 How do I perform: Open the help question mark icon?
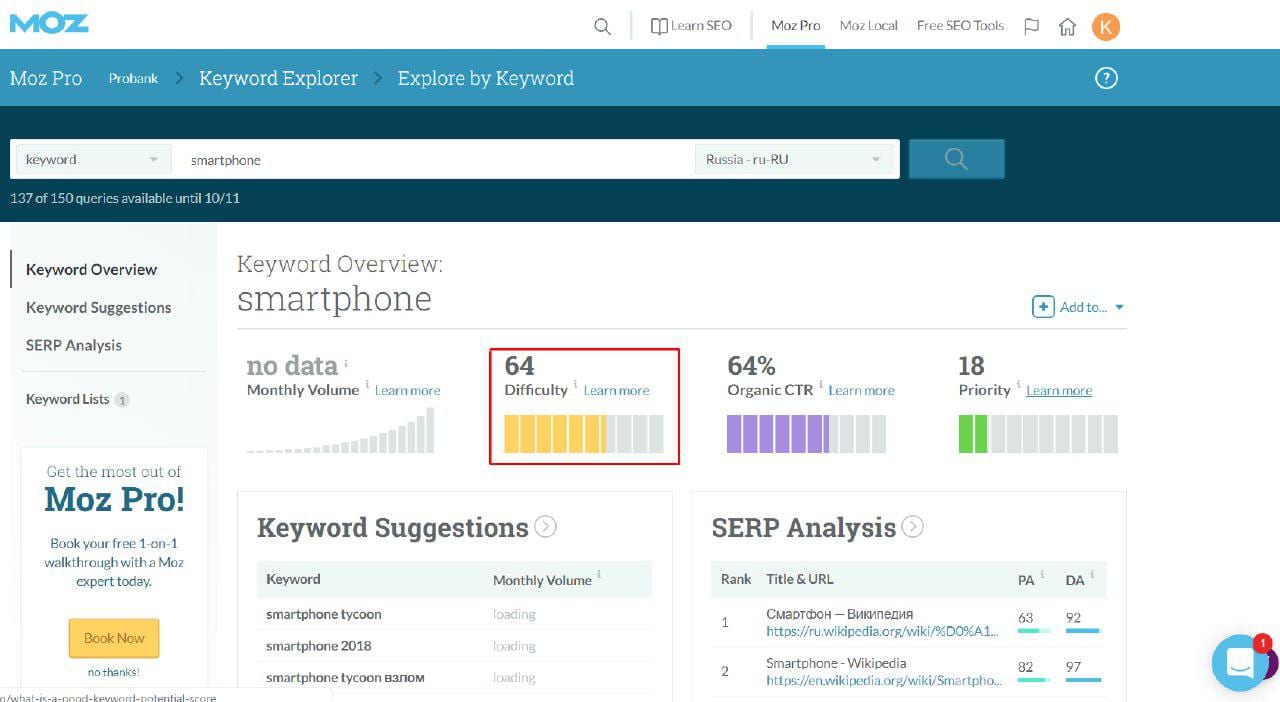[x=1106, y=78]
